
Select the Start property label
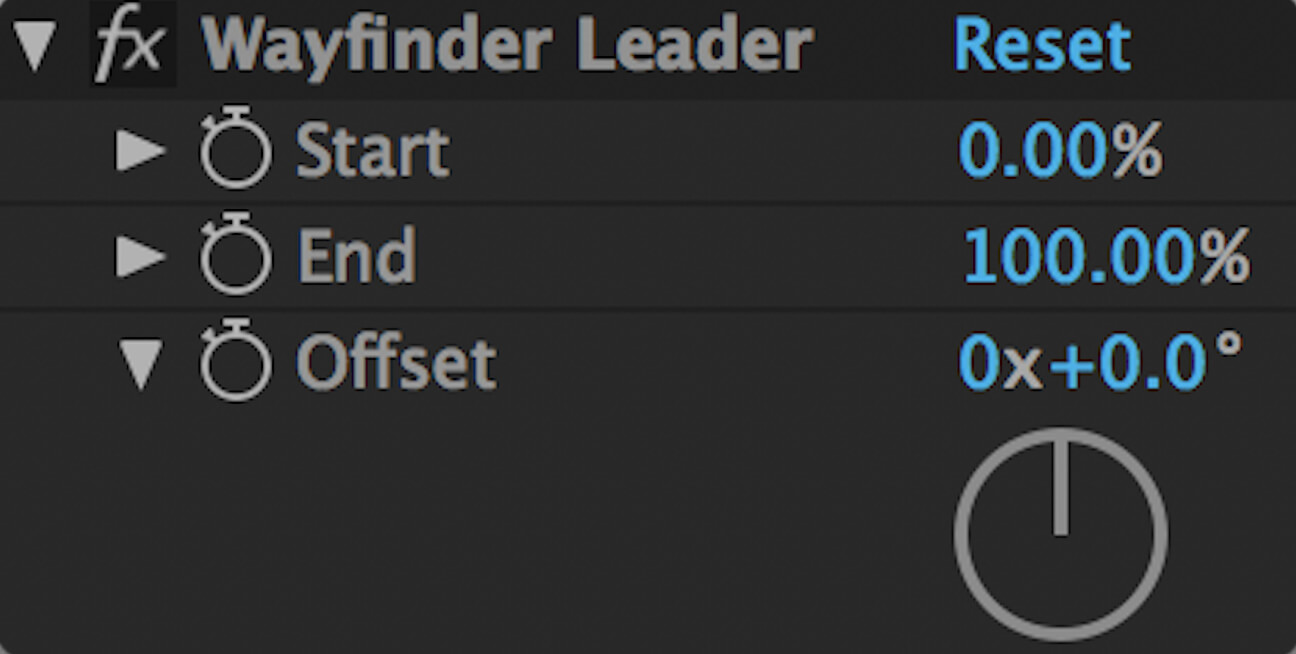(372, 152)
